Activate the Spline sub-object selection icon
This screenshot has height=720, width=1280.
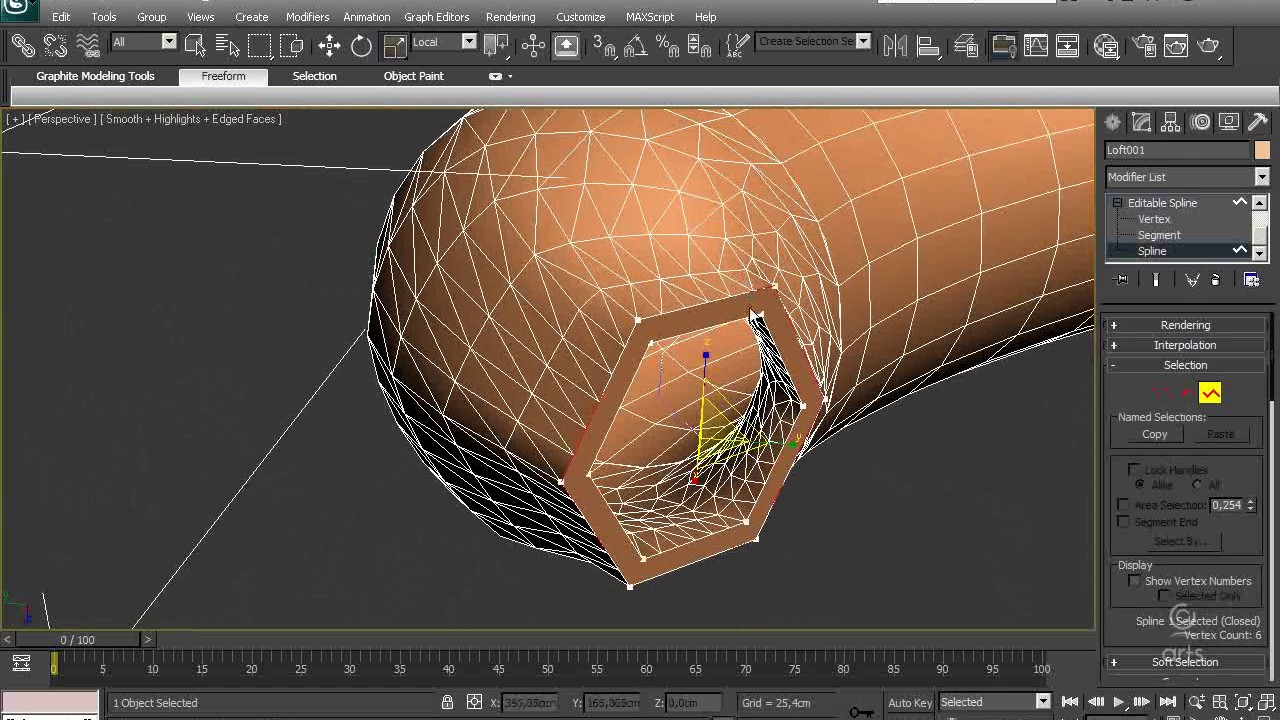pos(1210,393)
